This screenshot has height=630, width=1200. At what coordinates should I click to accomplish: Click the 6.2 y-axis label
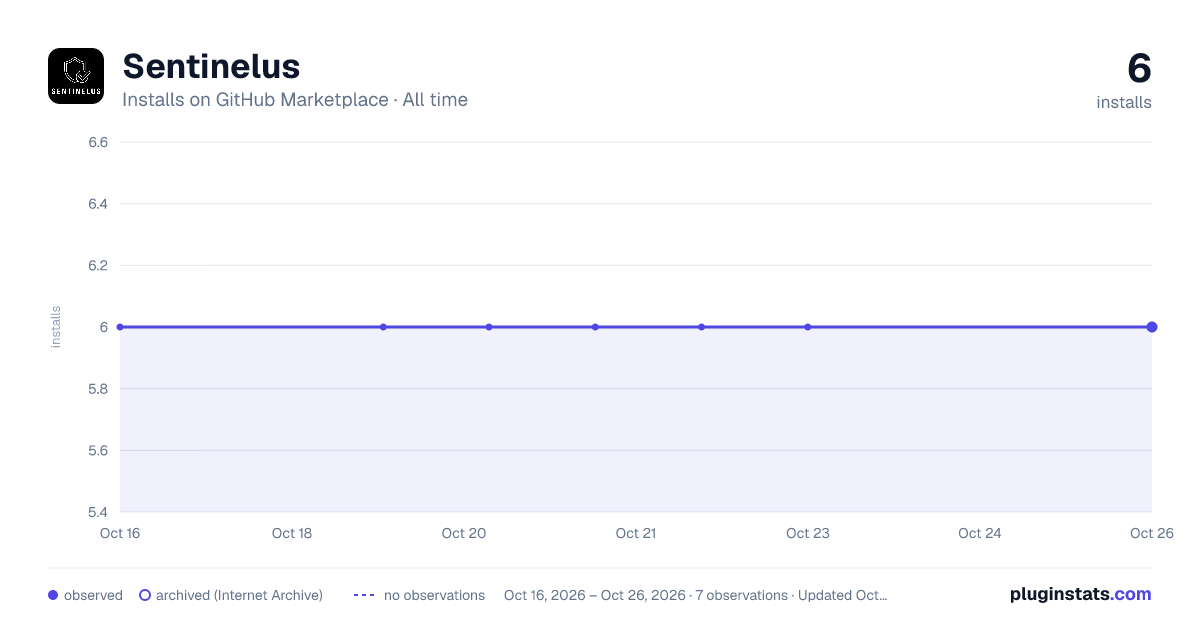pos(98,266)
